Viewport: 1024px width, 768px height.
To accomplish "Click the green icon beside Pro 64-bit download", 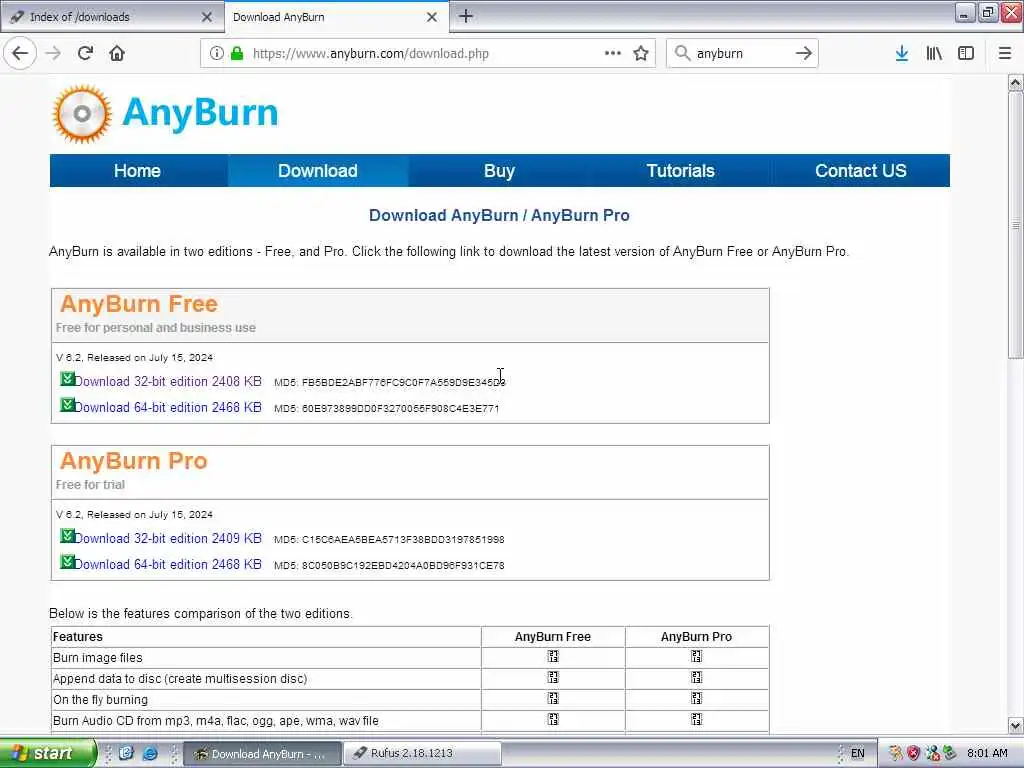I will click(x=67, y=562).
